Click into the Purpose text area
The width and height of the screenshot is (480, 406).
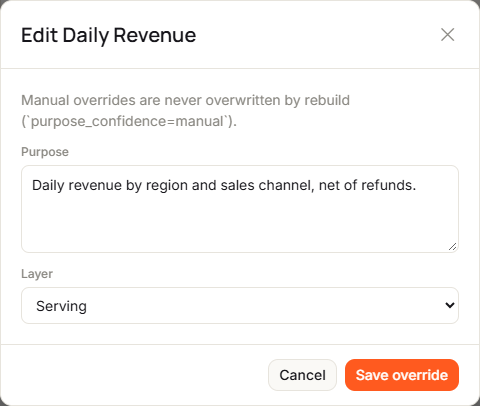point(240,209)
